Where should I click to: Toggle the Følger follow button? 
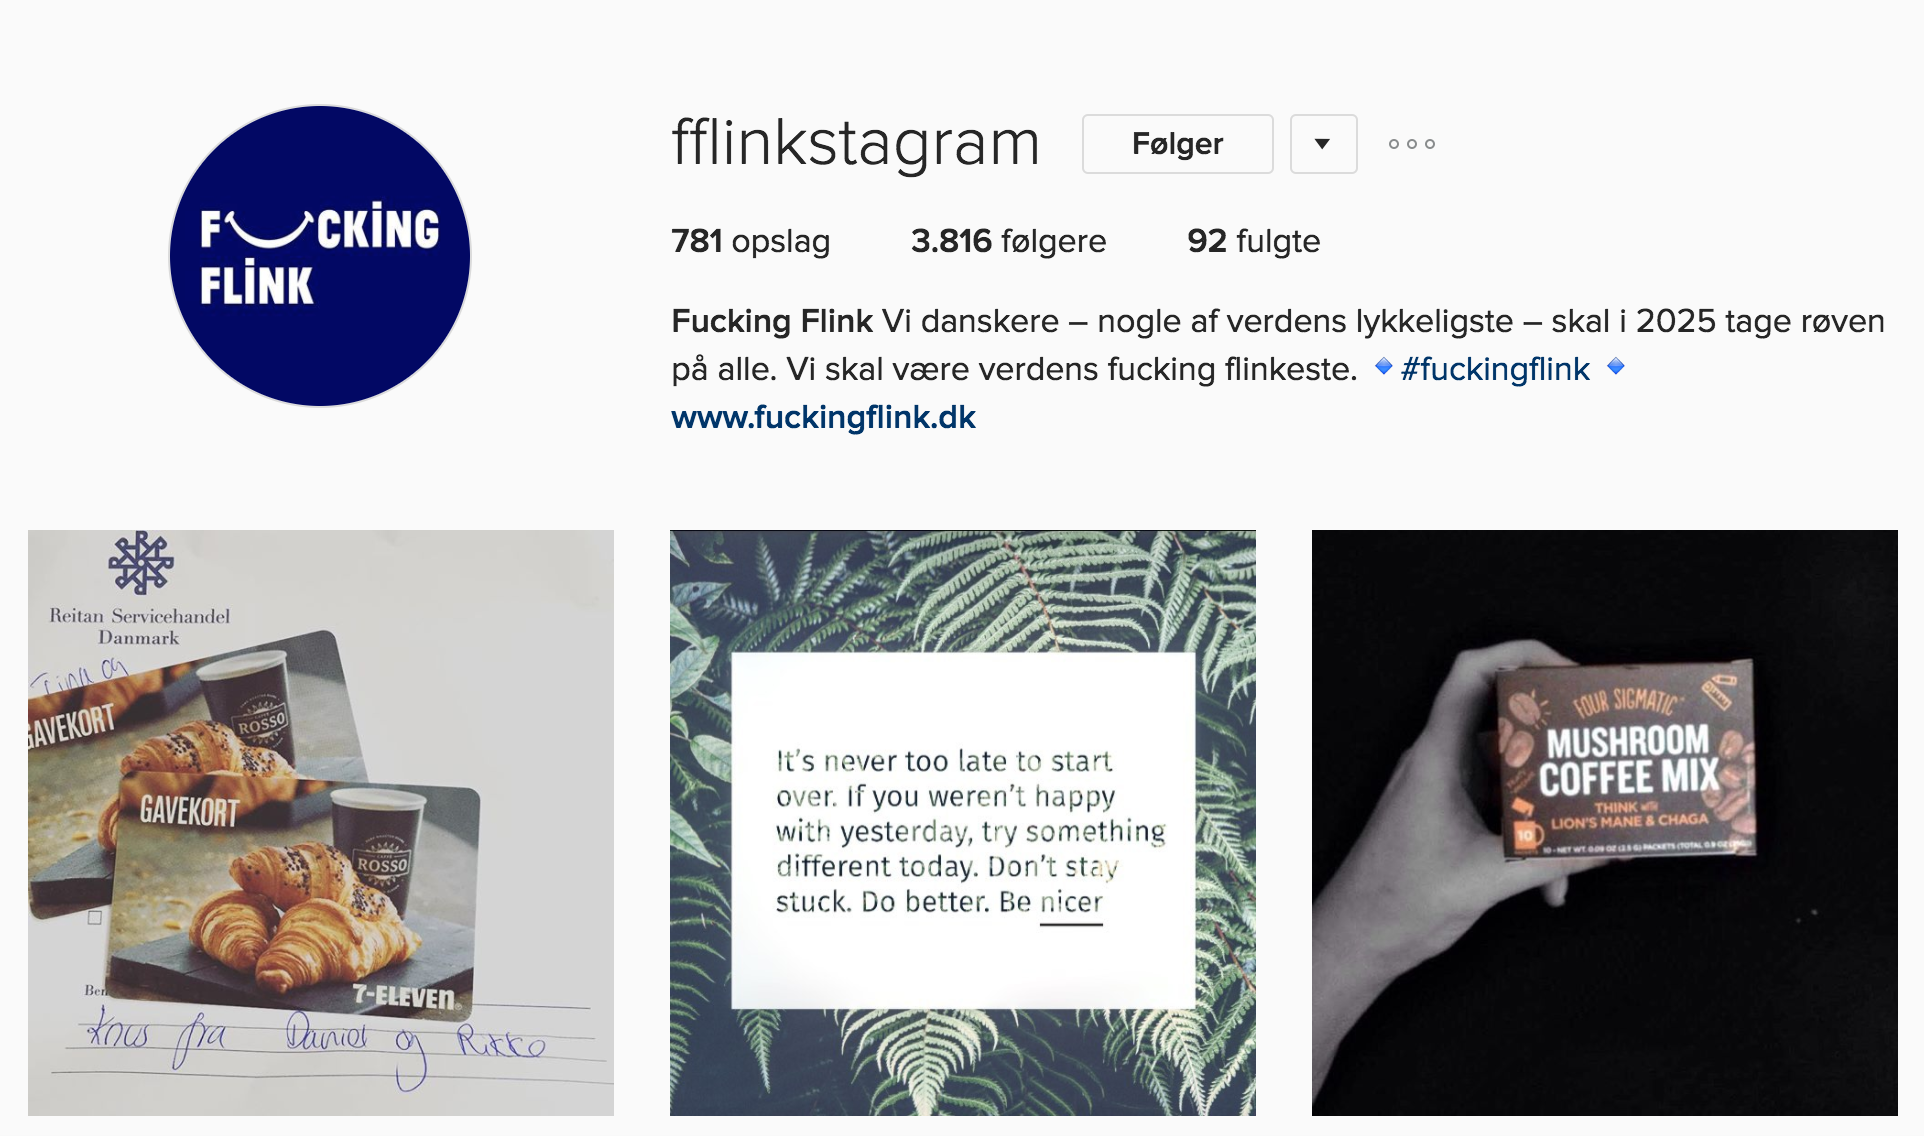[1177, 144]
